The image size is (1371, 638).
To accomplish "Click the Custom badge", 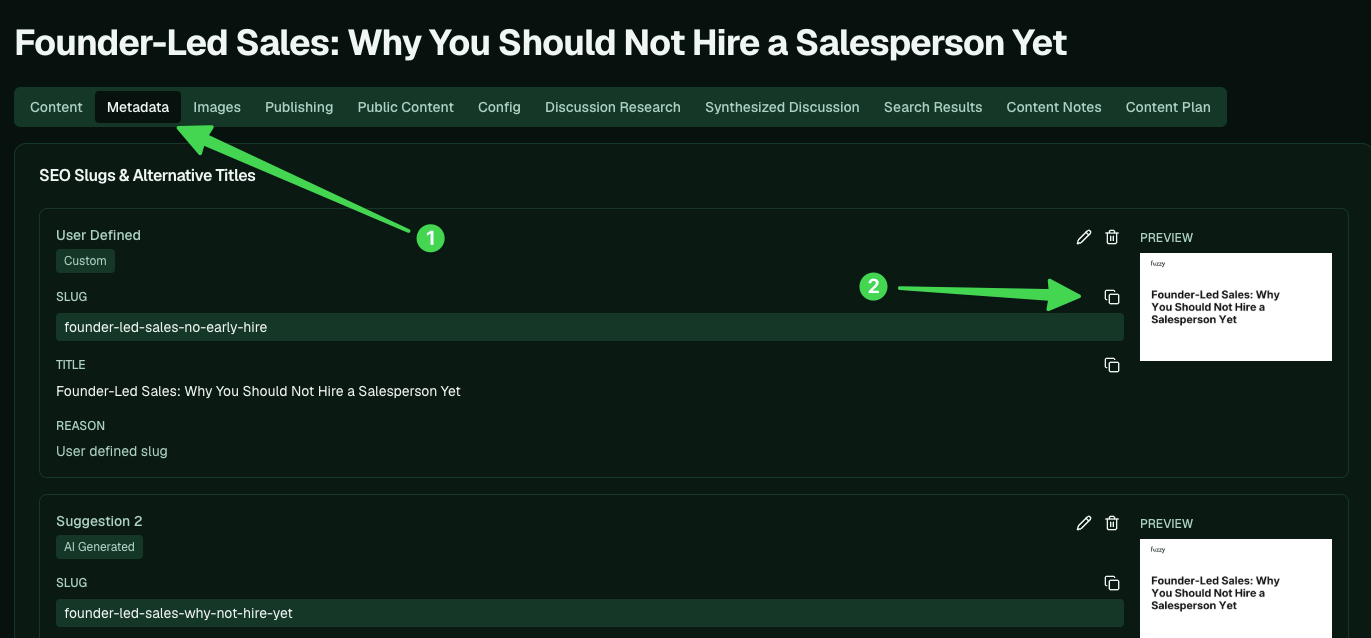I will 86,261.
